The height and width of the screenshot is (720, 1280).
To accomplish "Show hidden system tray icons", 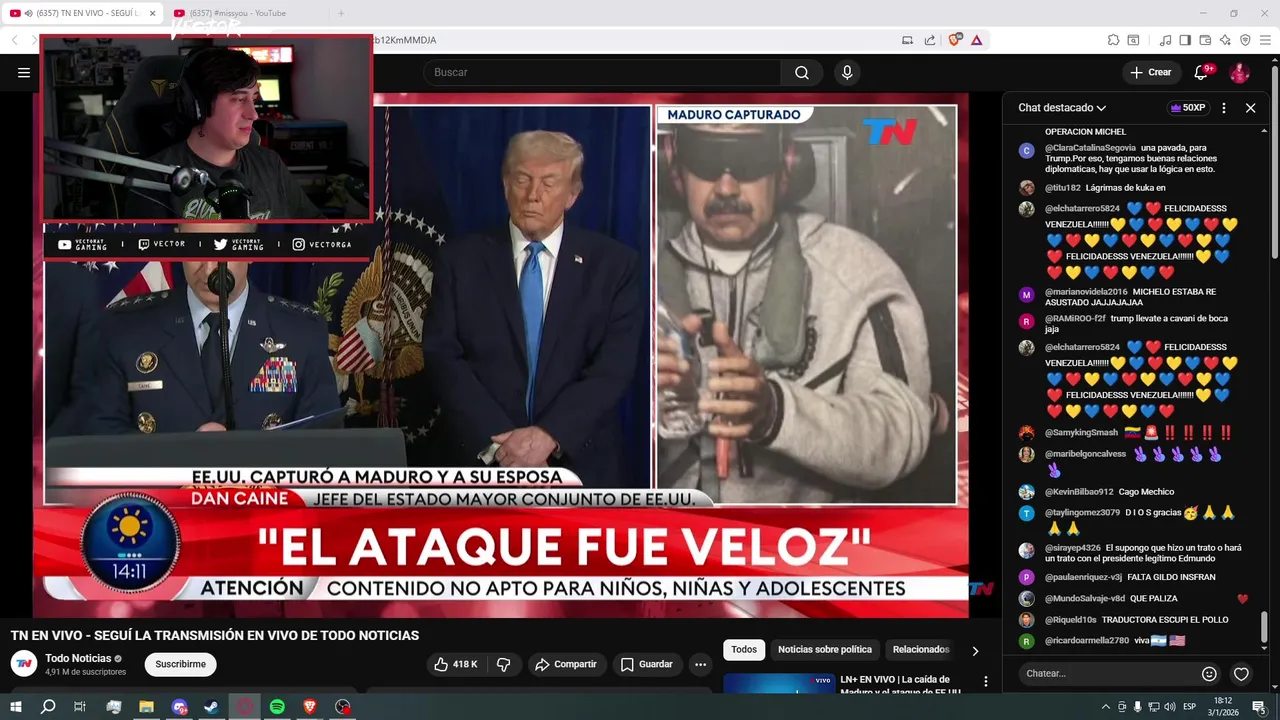I will pos(1105,707).
